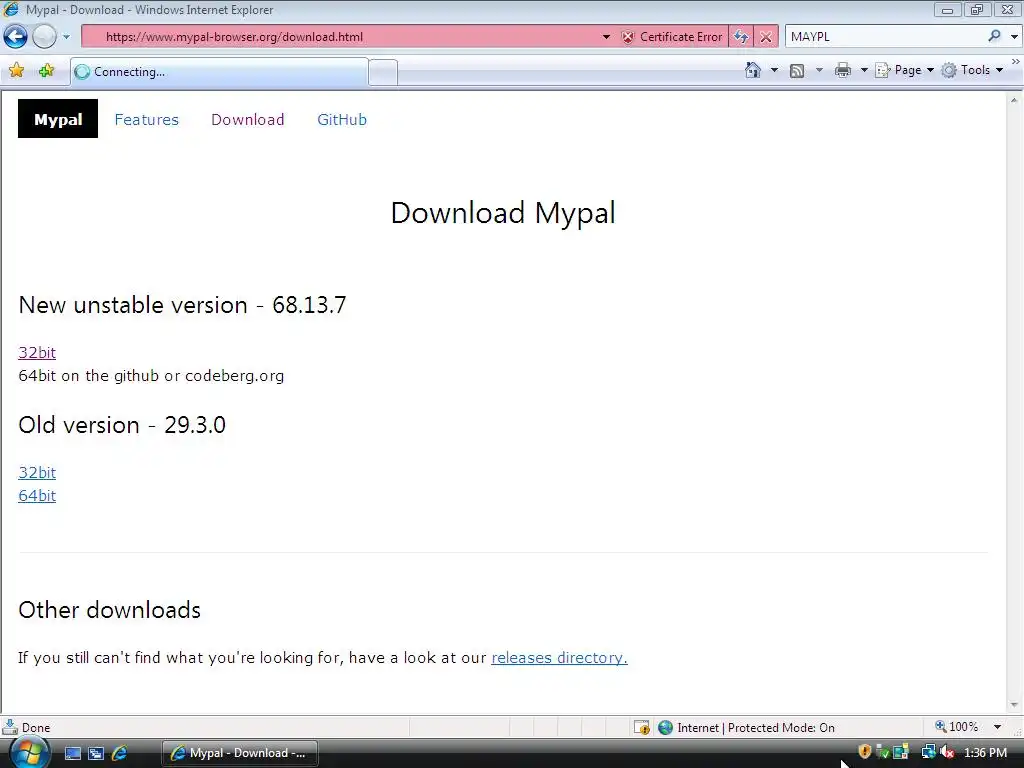Expand the address bar history dropdown
This screenshot has width=1024, height=768.
click(606, 37)
